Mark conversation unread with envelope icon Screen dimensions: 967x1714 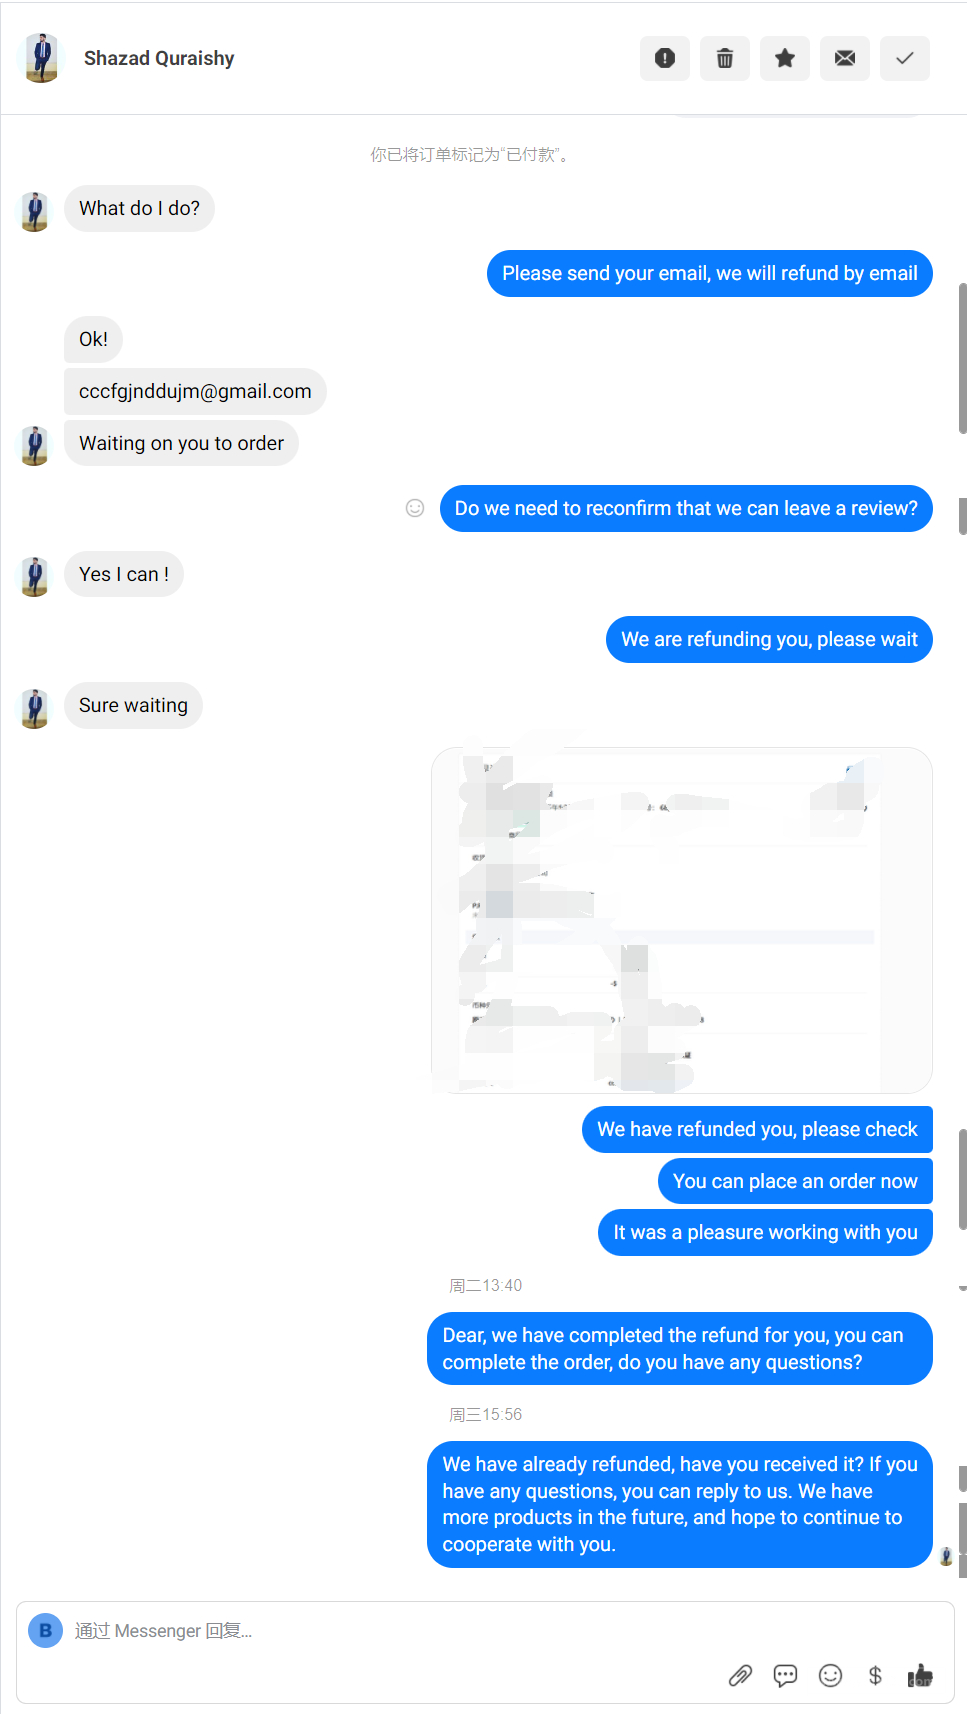click(x=845, y=58)
